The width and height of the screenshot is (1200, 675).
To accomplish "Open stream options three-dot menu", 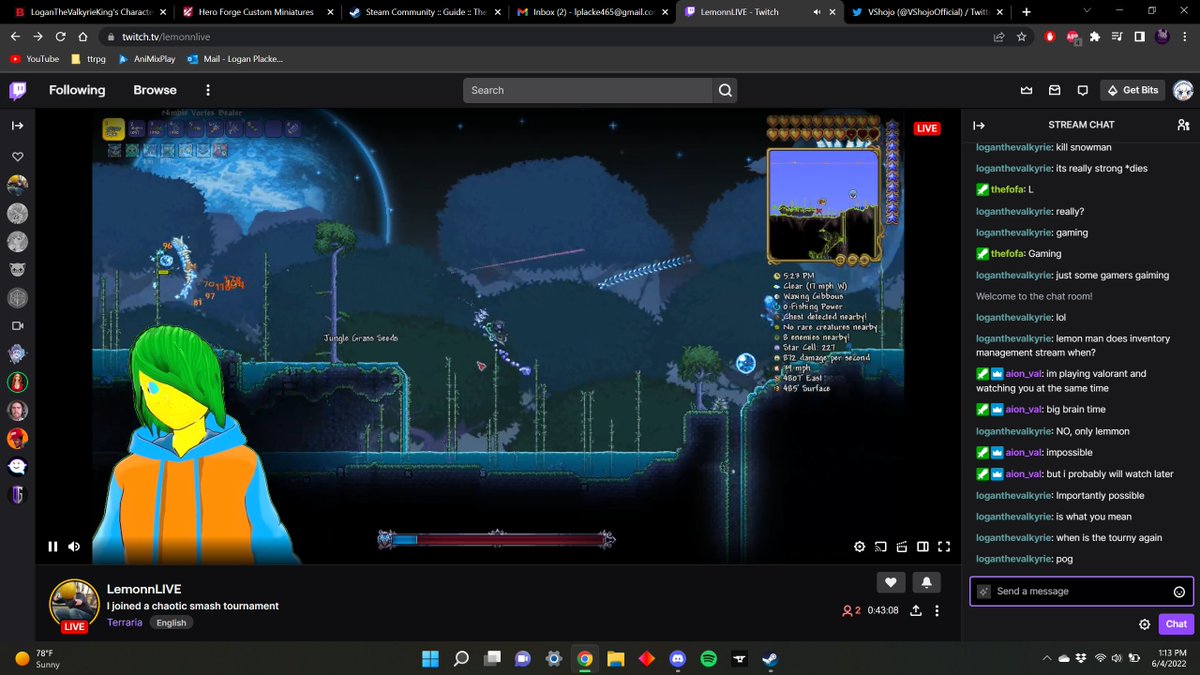I will (937, 610).
